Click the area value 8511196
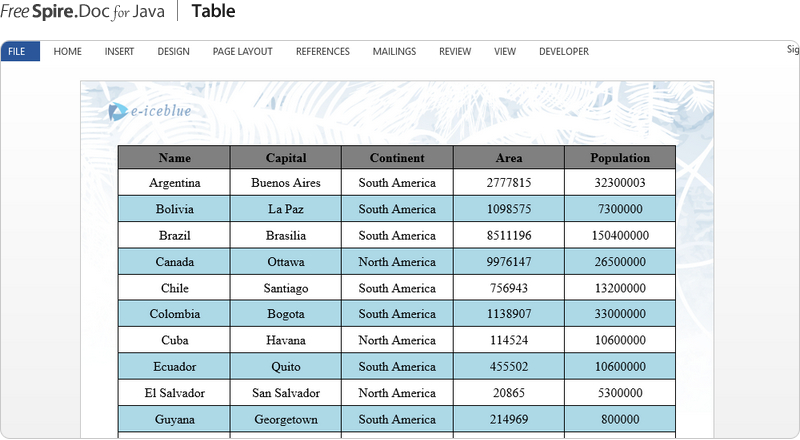800x440 pixels. pyautogui.click(x=509, y=235)
